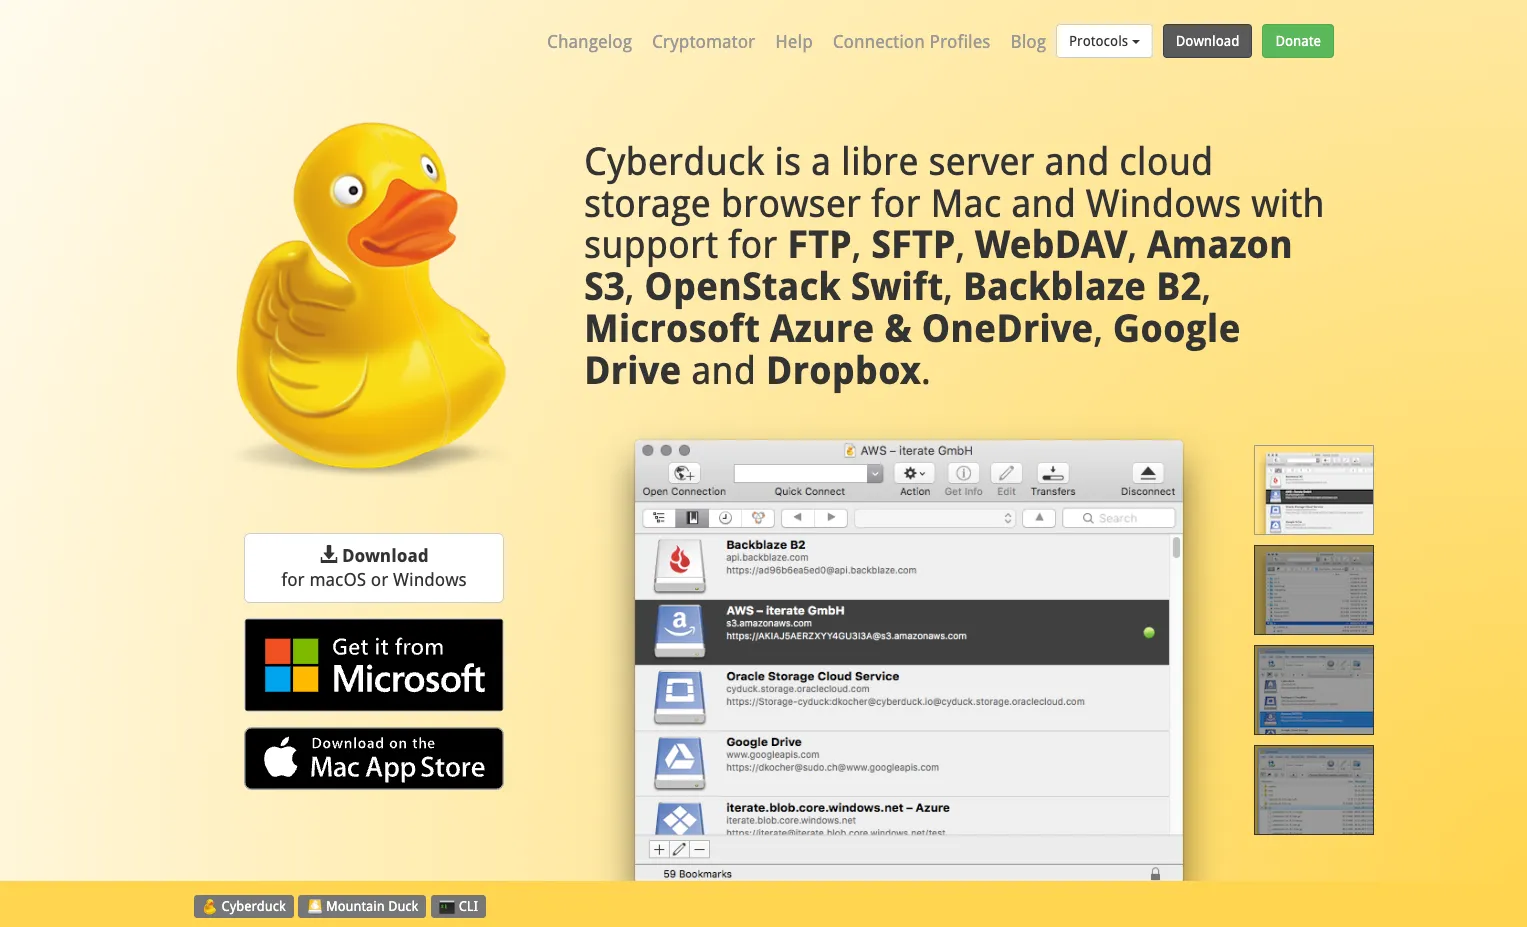The height and width of the screenshot is (927, 1527).
Task: Click the green Donate button
Action: [1298, 41]
